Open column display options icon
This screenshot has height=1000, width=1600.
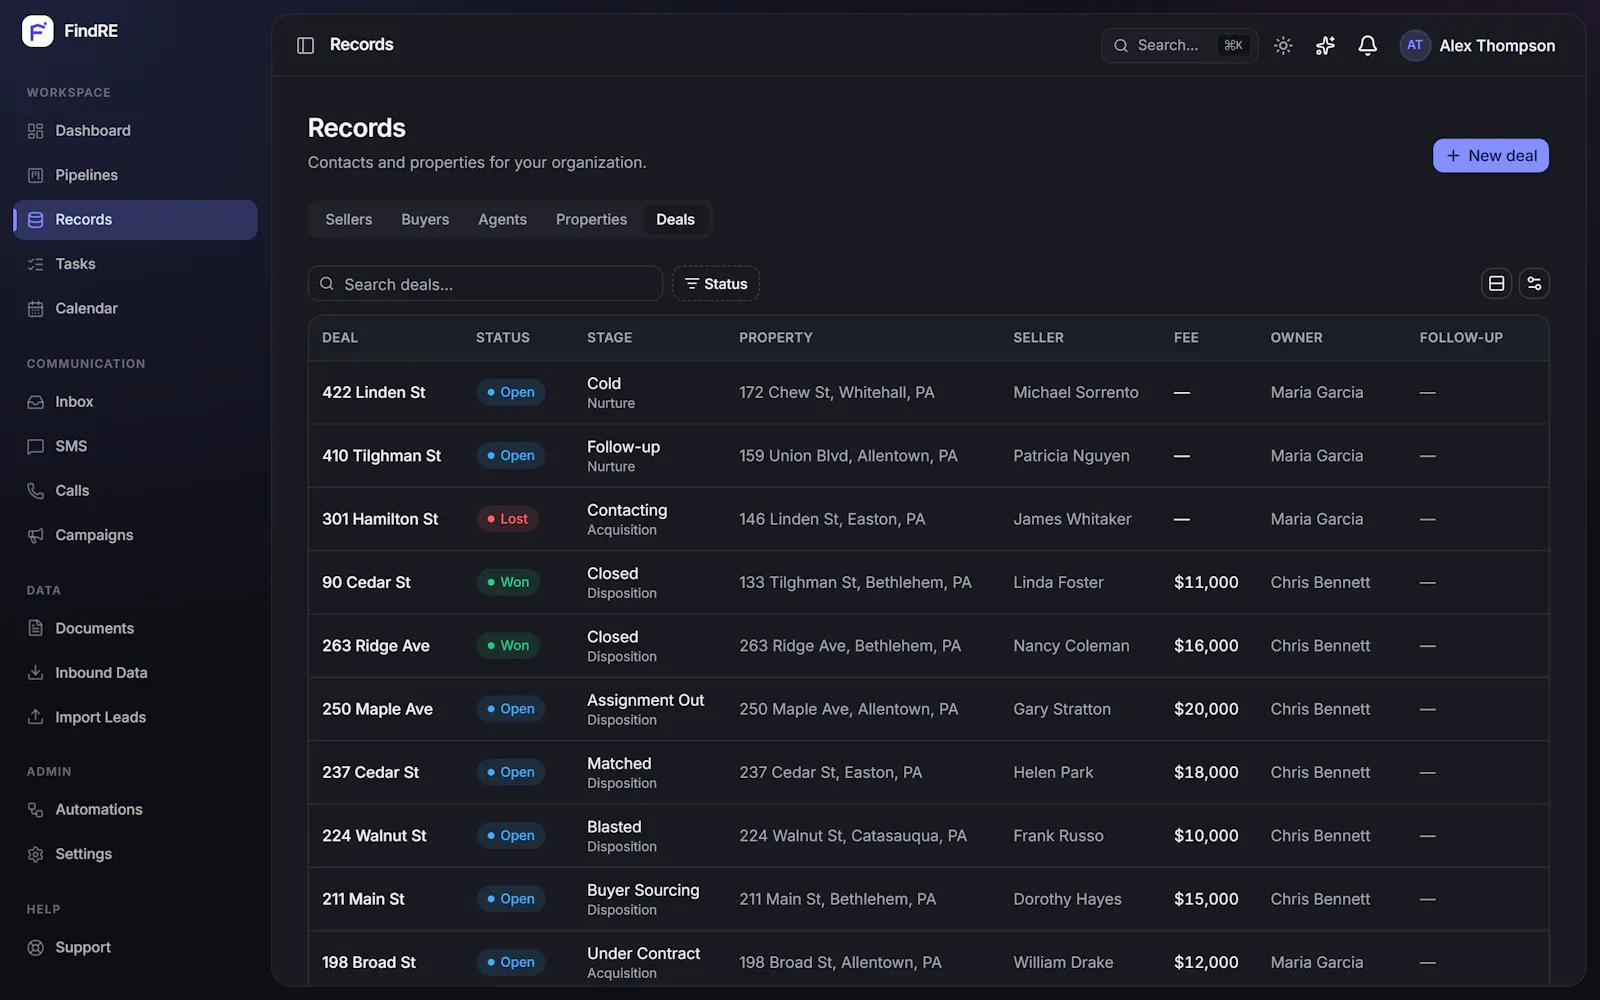(1534, 284)
